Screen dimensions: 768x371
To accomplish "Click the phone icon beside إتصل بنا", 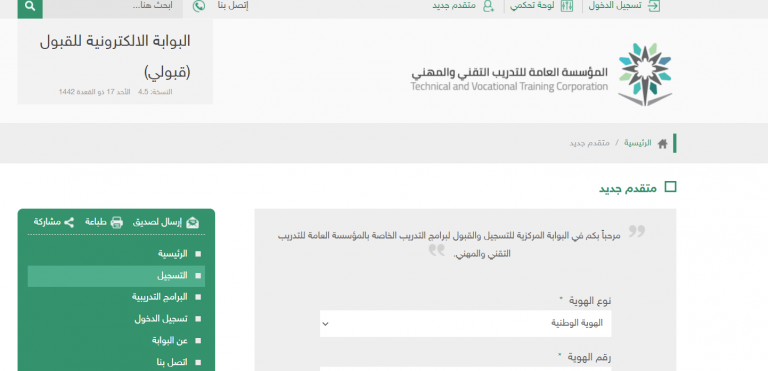I will click(x=199, y=6).
